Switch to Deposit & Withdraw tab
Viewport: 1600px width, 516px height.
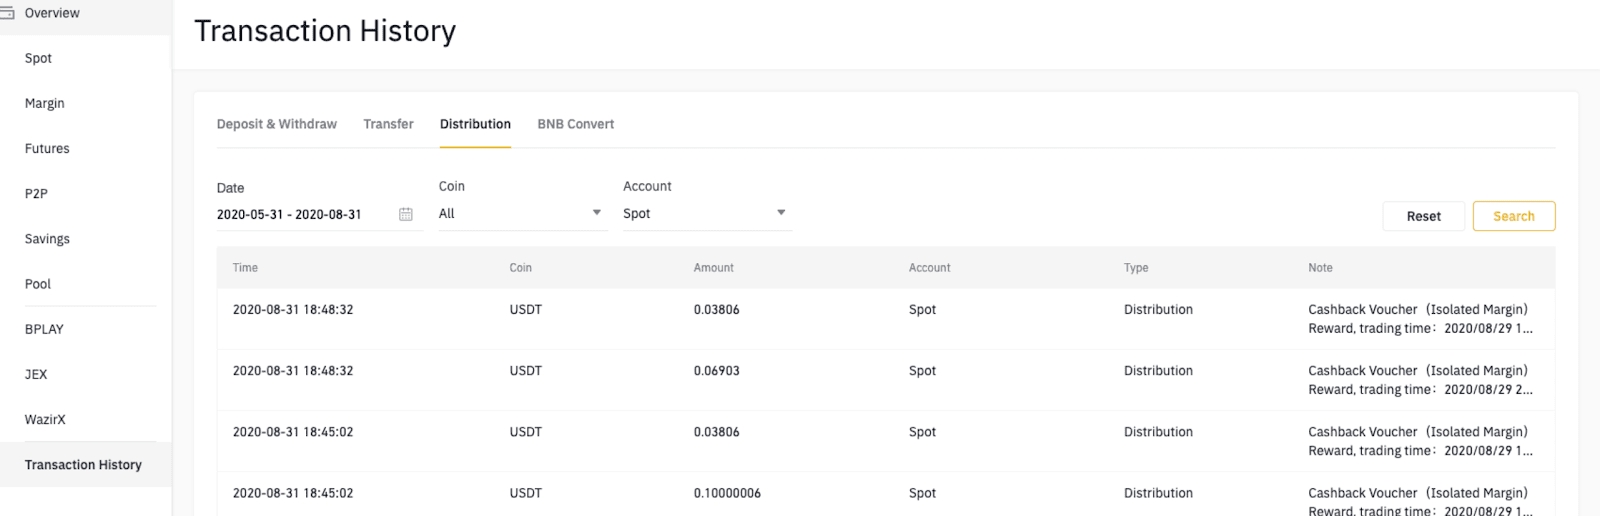click(276, 124)
